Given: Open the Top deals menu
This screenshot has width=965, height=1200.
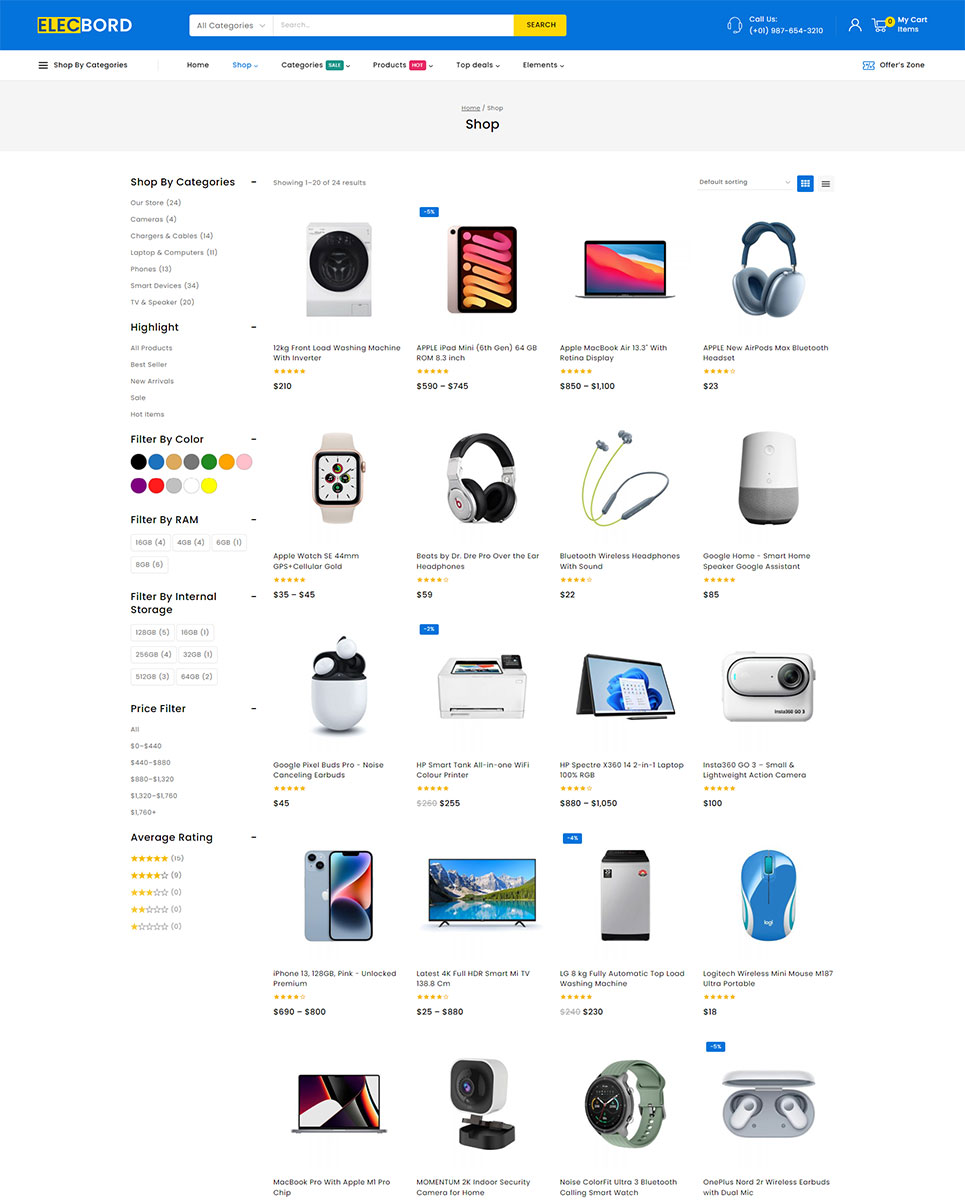Looking at the screenshot, I should [478, 65].
